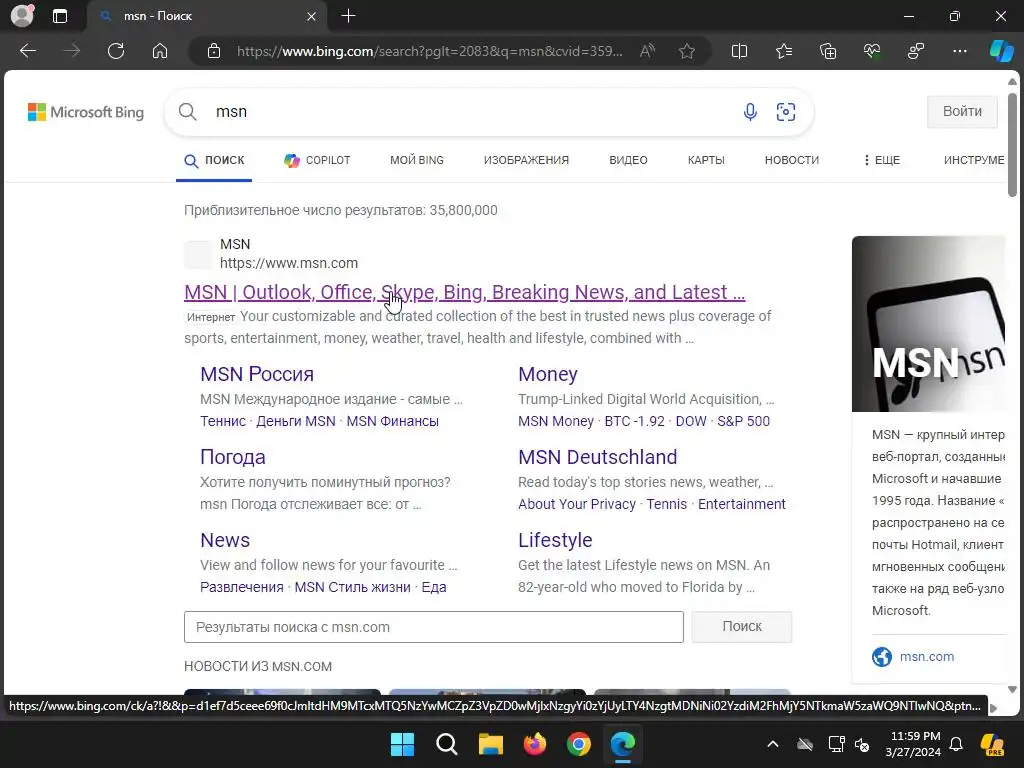Viewport: 1024px width, 768px height.
Task: Select the ПОИСК tab
Action: (214, 160)
